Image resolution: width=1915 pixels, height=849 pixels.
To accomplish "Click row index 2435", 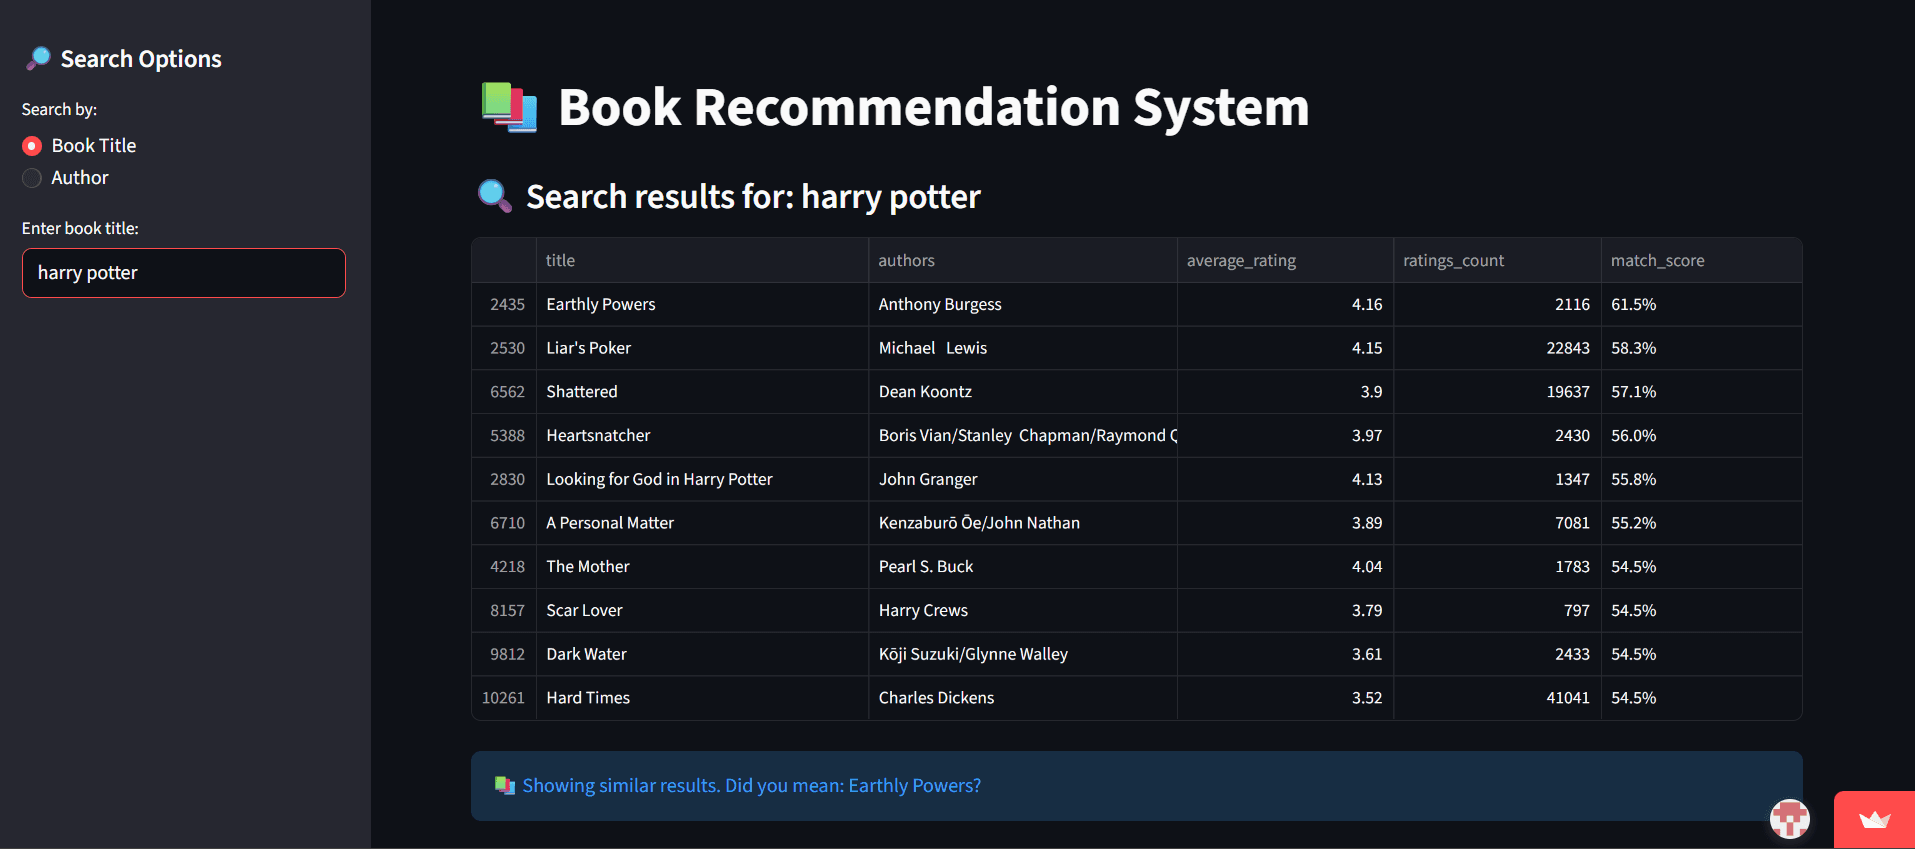I will 504,304.
